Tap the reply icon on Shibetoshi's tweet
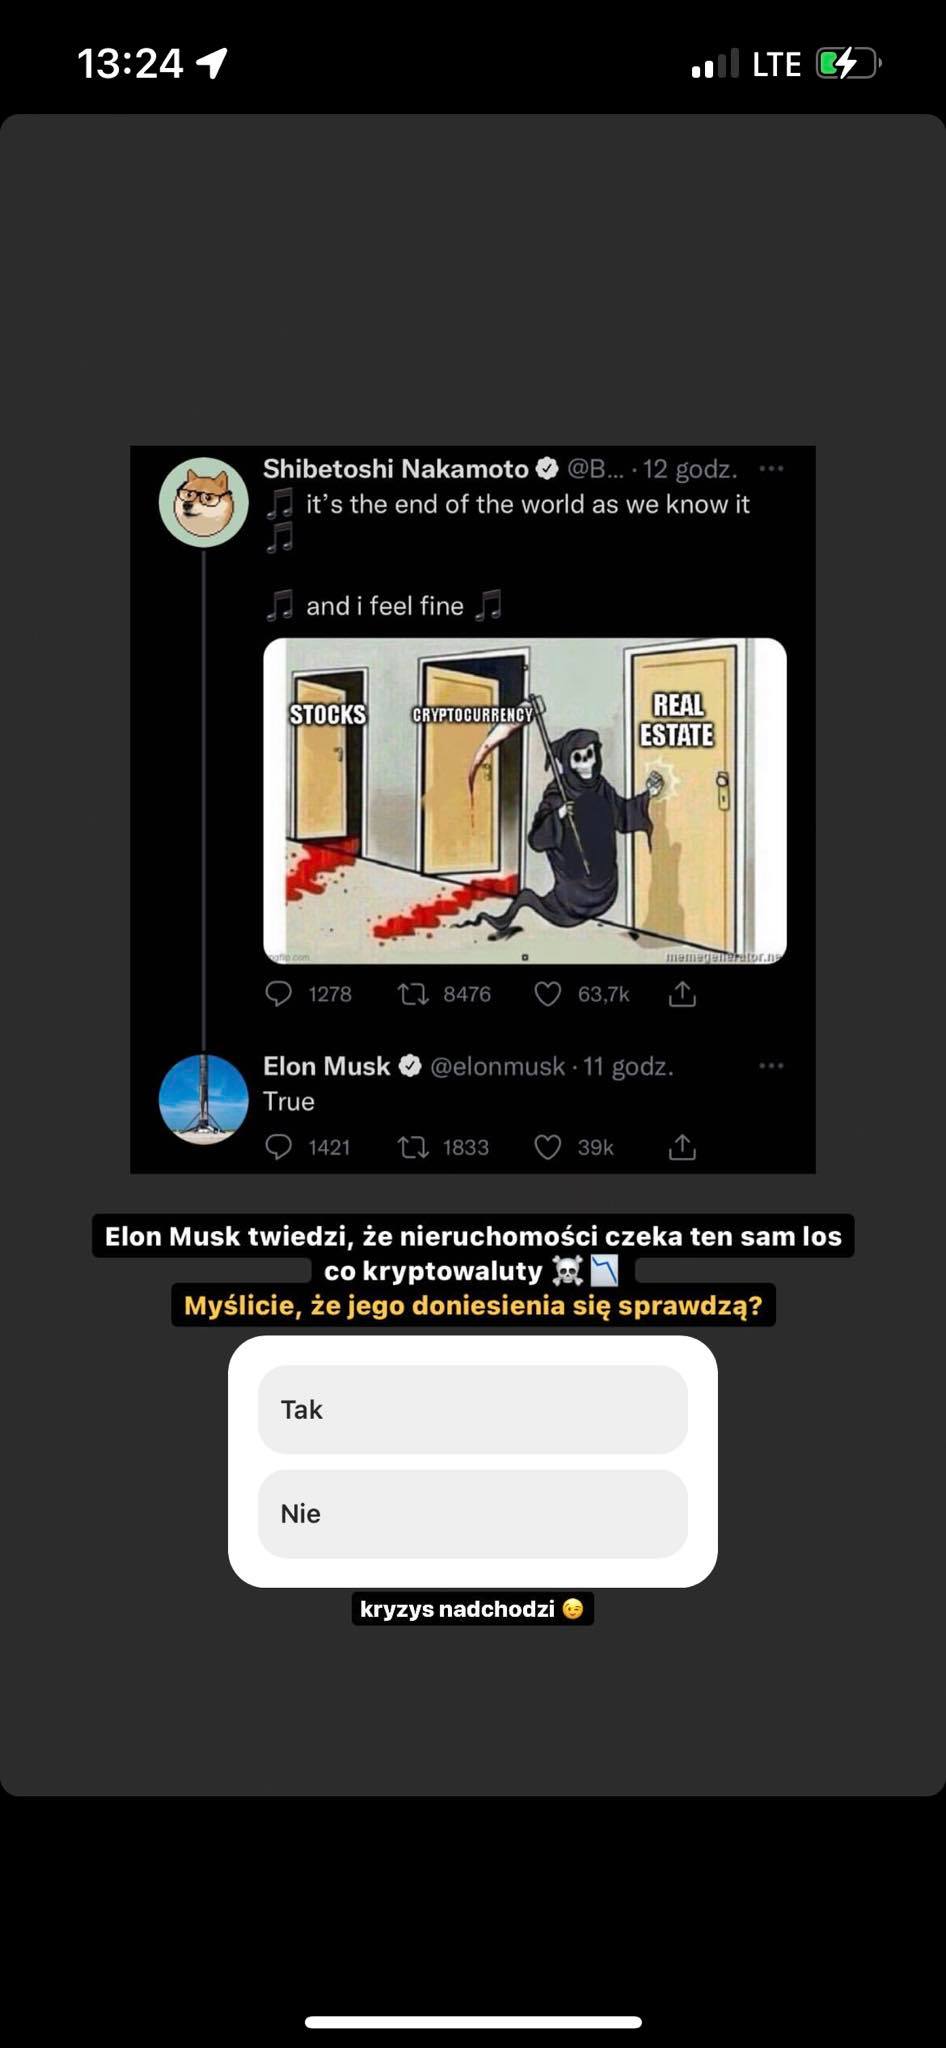Image resolution: width=946 pixels, height=2048 pixels. click(278, 993)
